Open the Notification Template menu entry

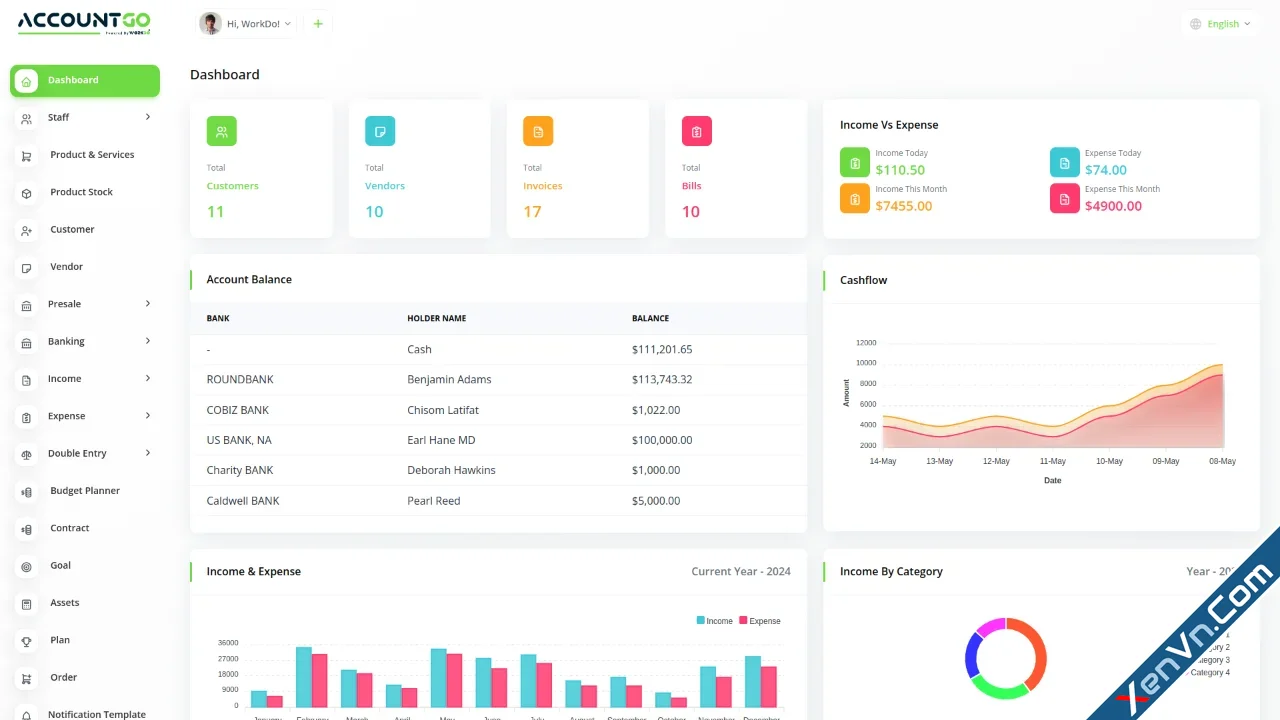pyautogui.click(x=95, y=713)
